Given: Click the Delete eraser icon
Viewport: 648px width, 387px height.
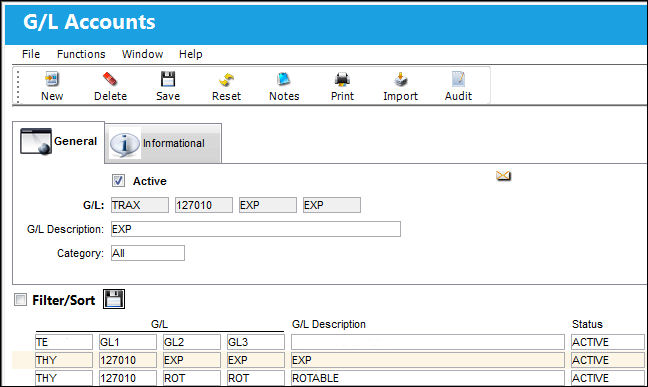Looking at the screenshot, I should pyautogui.click(x=110, y=79).
